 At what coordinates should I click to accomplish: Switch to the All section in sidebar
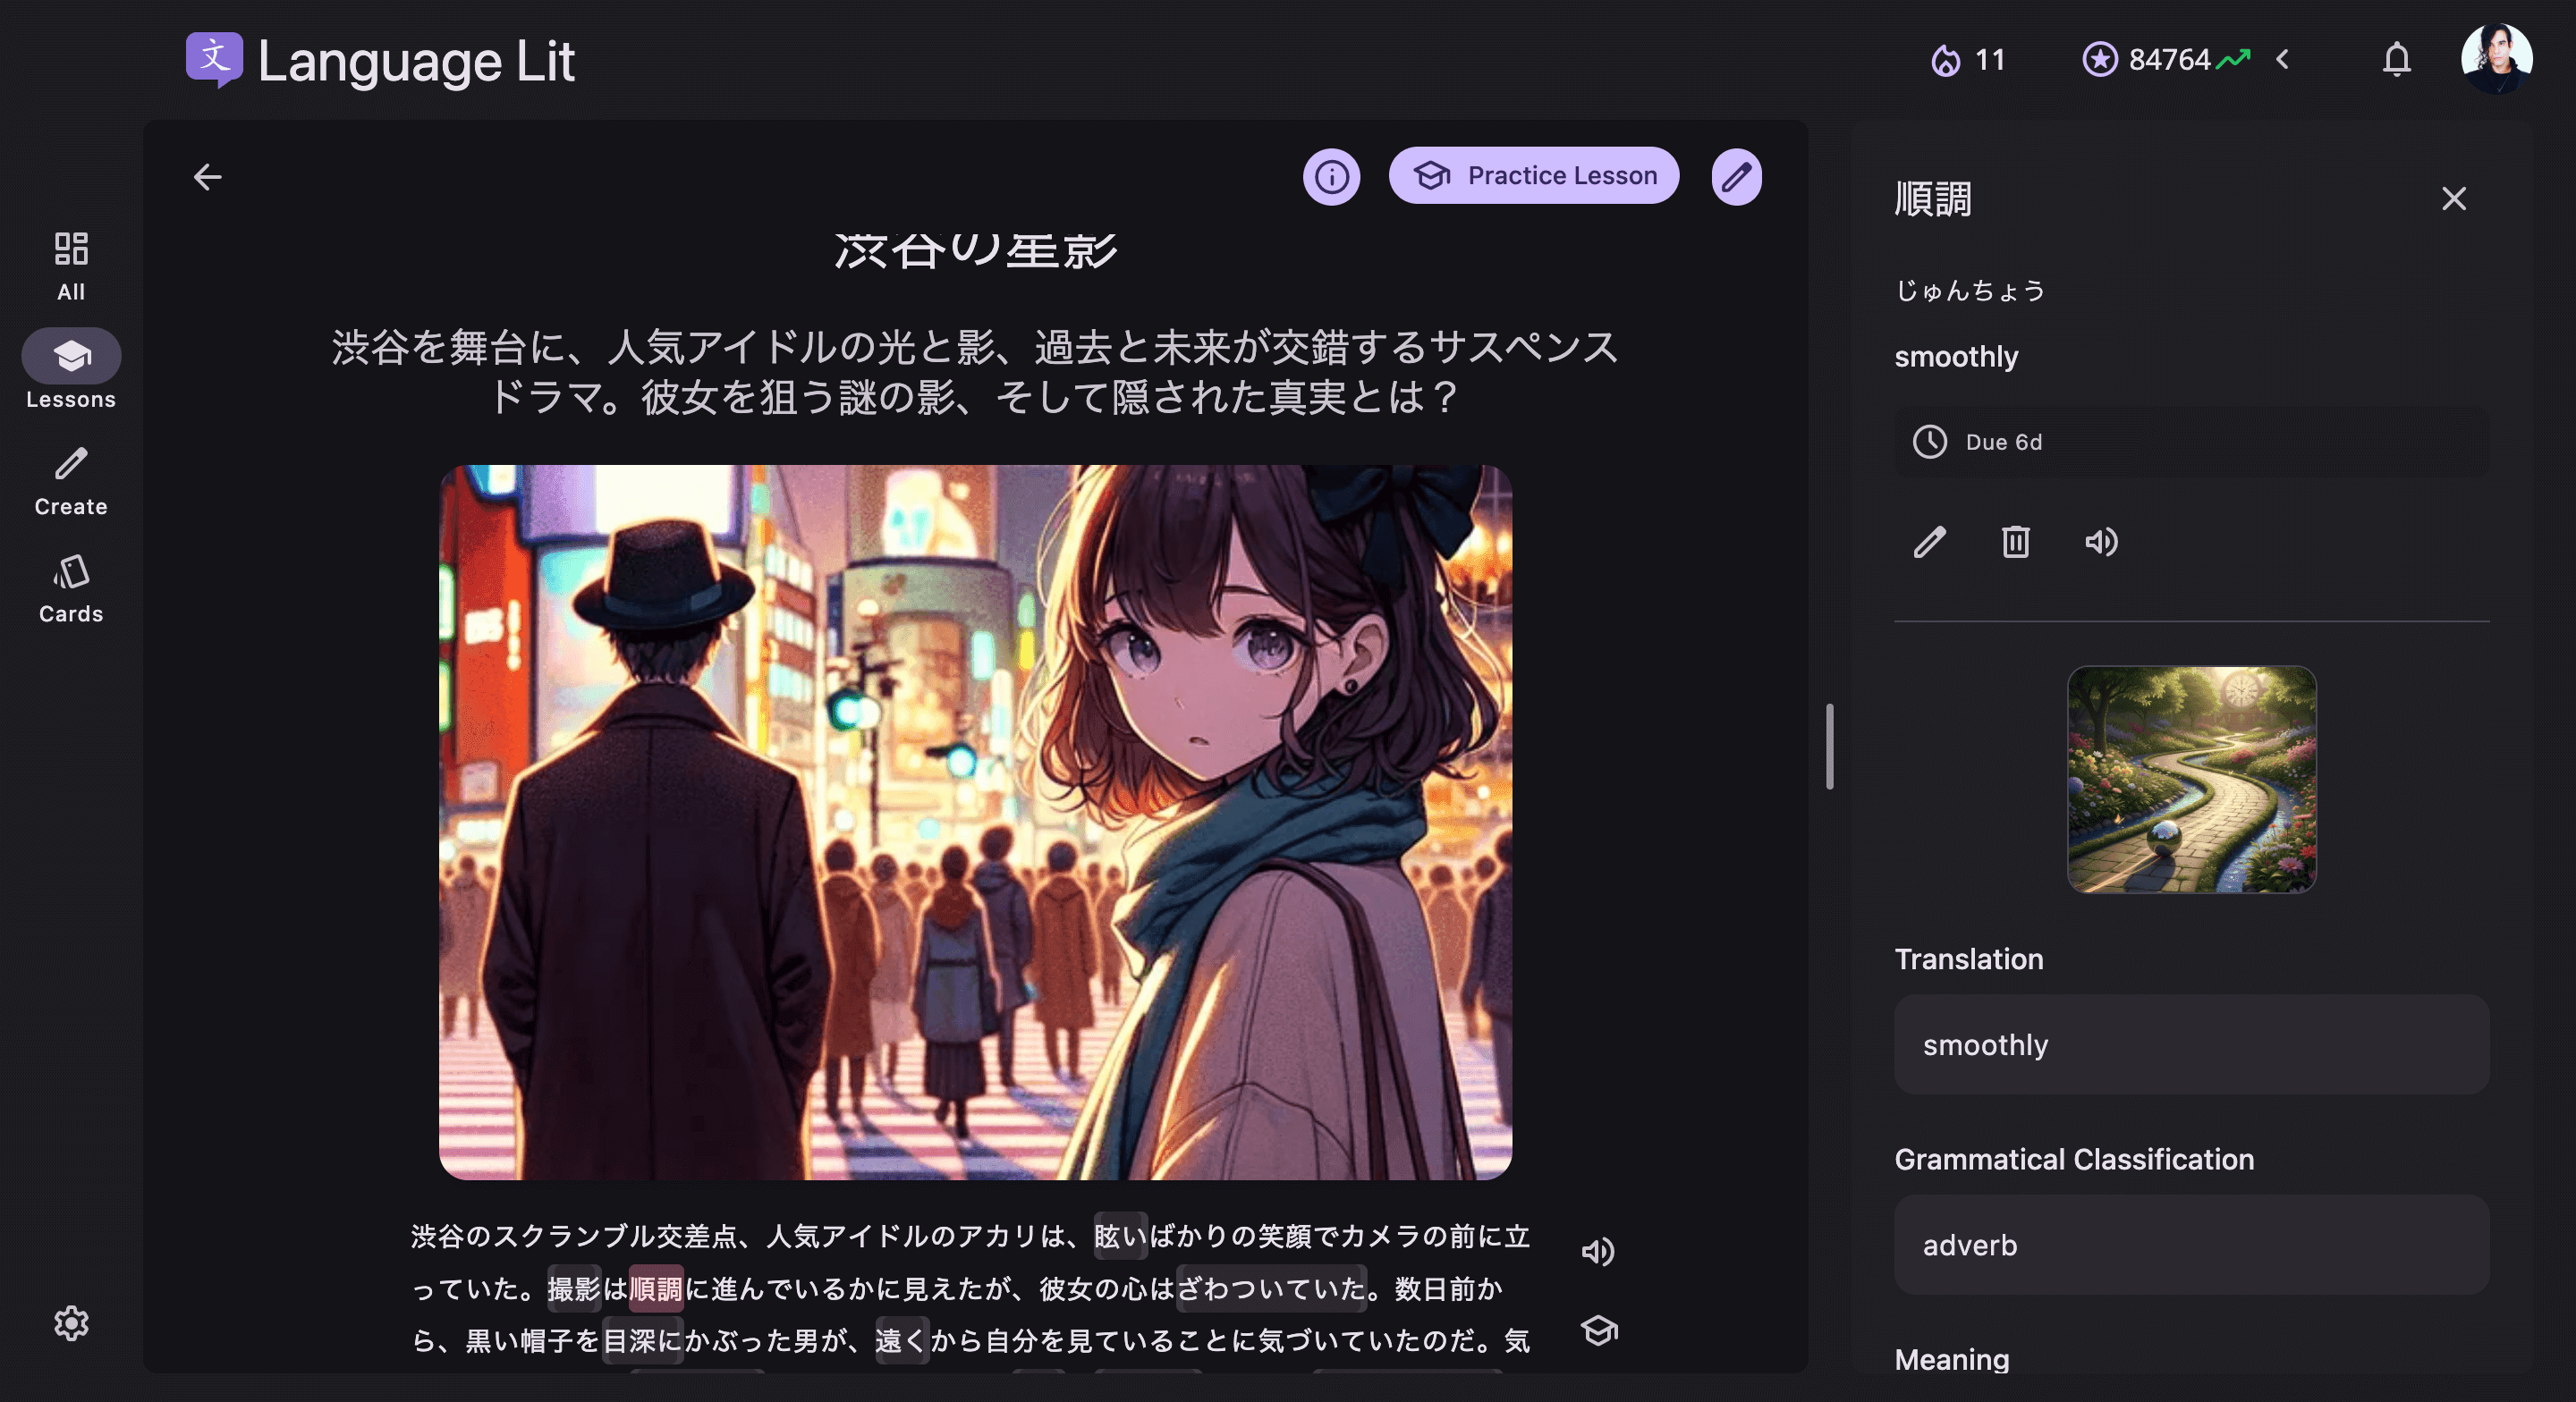point(71,266)
